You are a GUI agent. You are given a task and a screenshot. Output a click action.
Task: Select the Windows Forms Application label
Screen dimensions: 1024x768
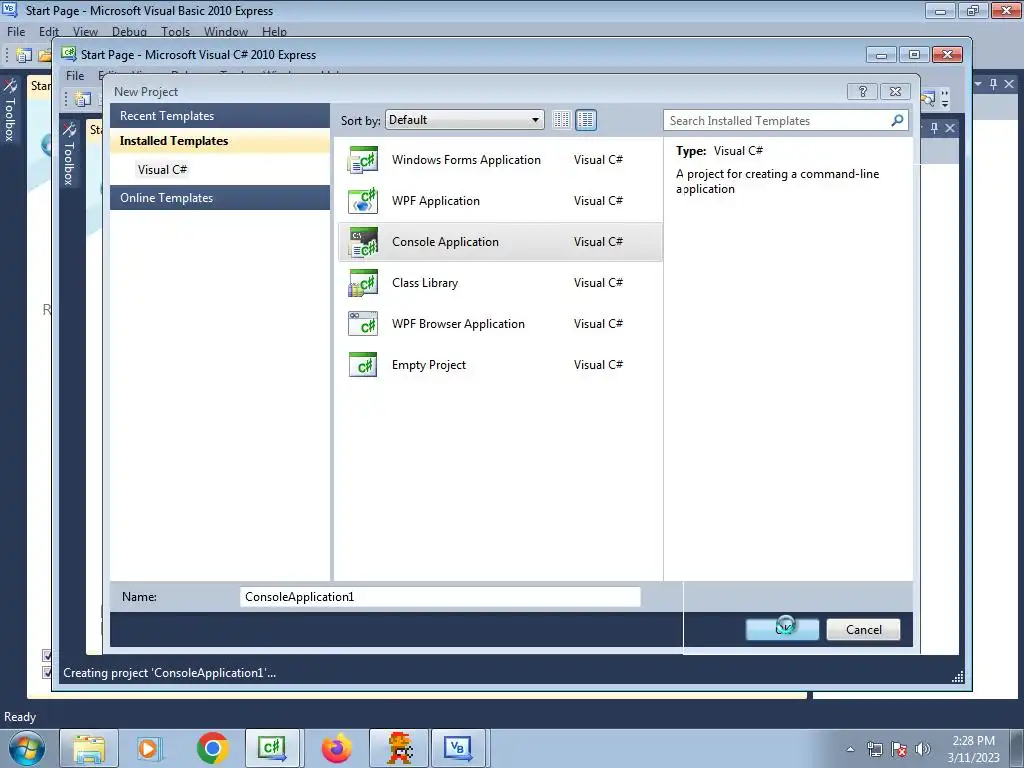pyautogui.click(x=466, y=160)
